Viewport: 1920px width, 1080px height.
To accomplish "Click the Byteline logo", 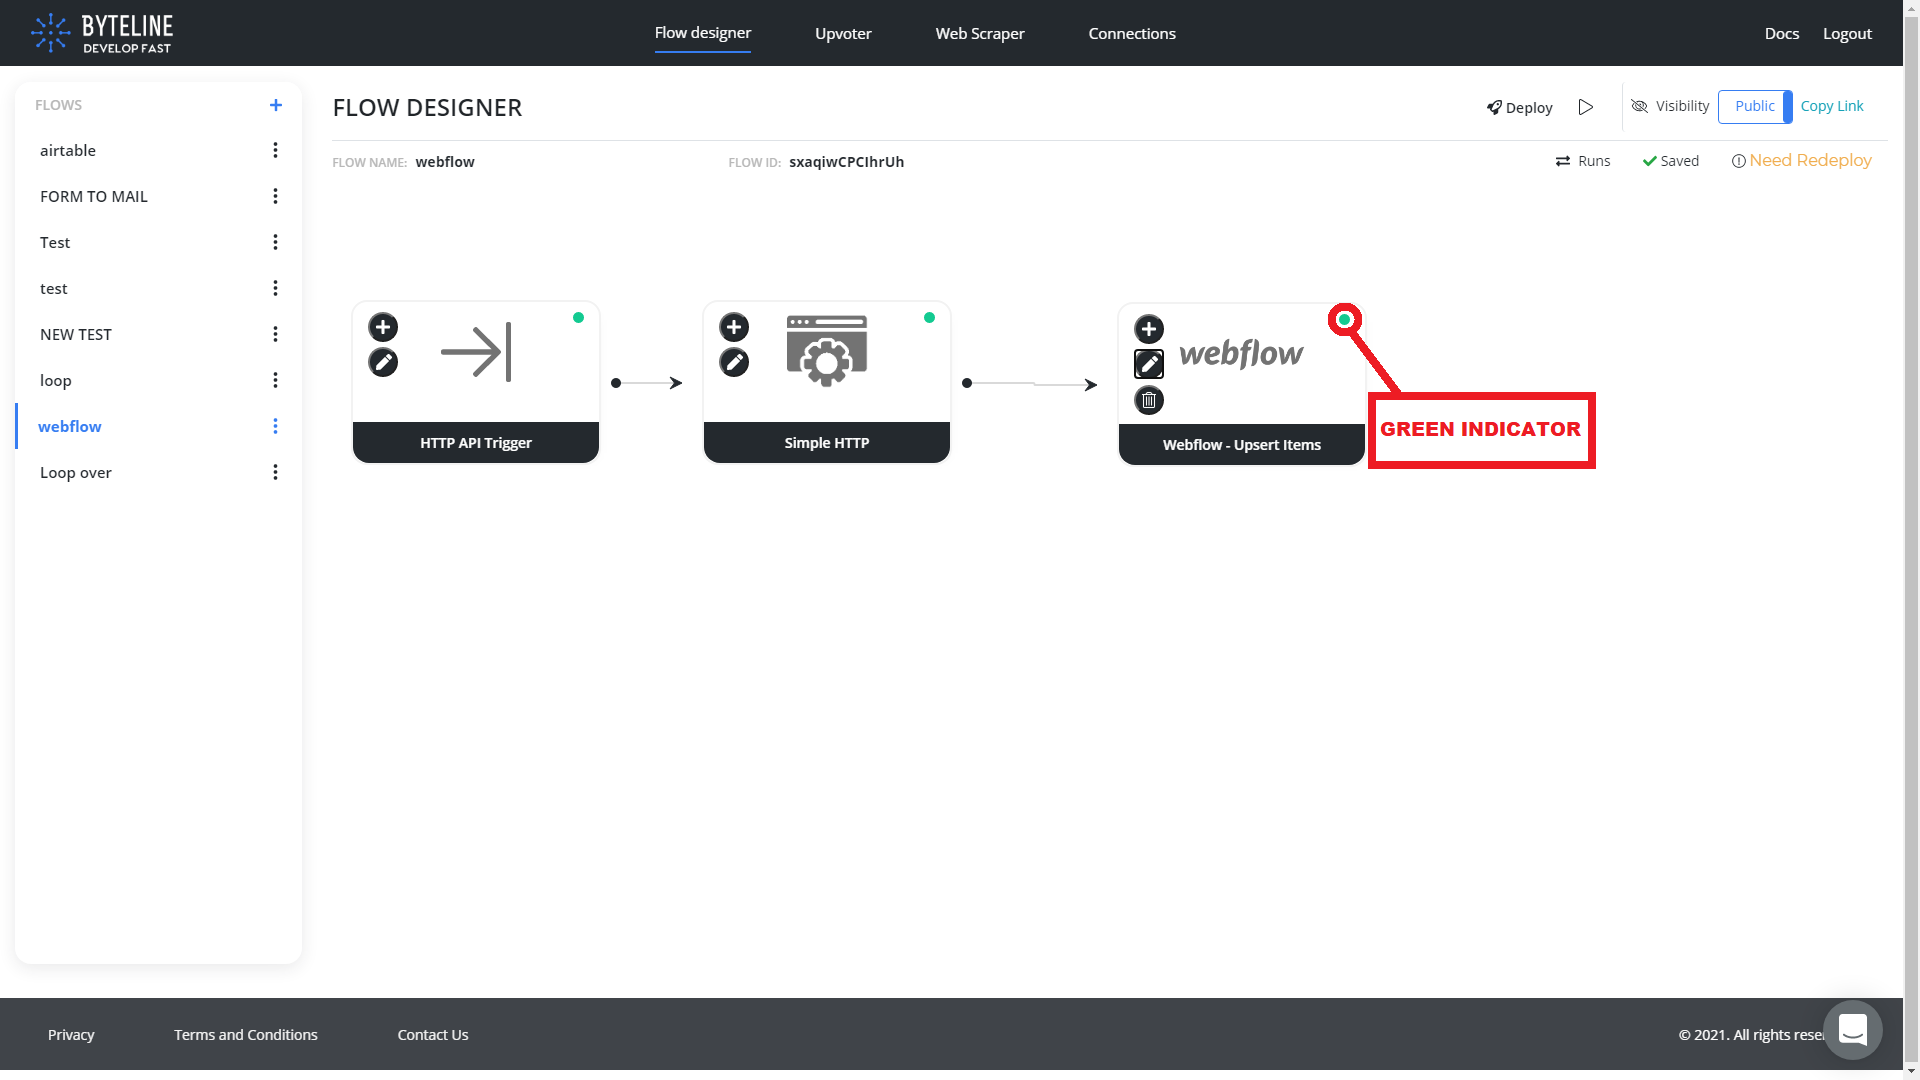I will click(x=102, y=33).
